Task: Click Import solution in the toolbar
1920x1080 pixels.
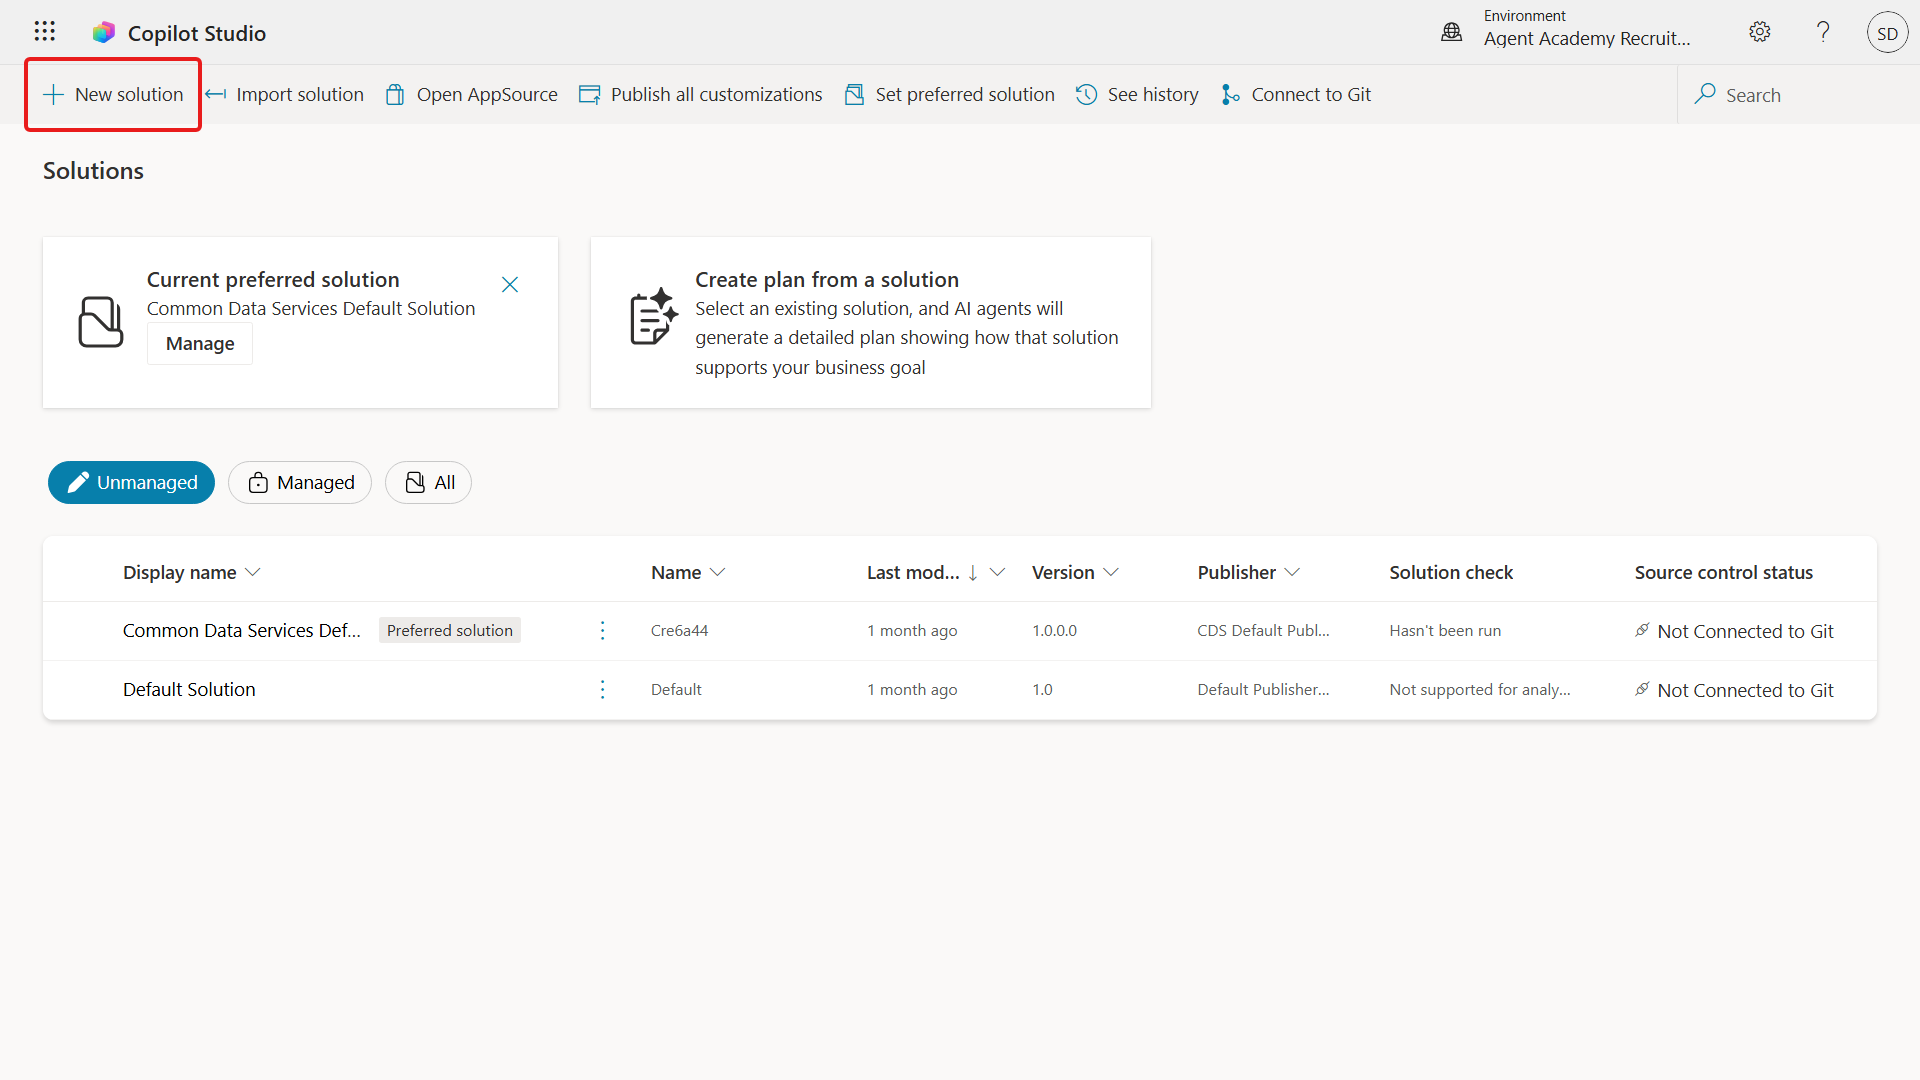Action: point(285,94)
